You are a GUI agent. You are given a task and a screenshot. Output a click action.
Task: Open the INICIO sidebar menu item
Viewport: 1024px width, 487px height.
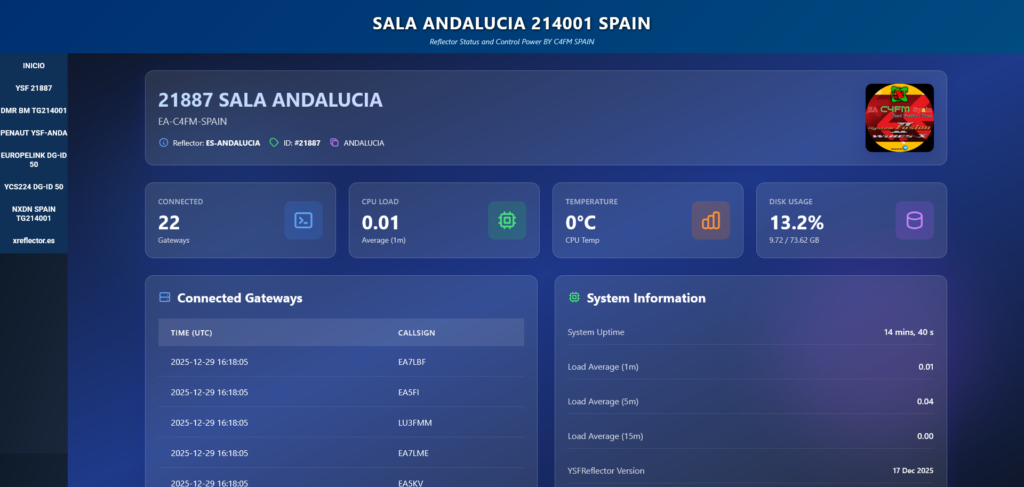[x=34, y=65]
